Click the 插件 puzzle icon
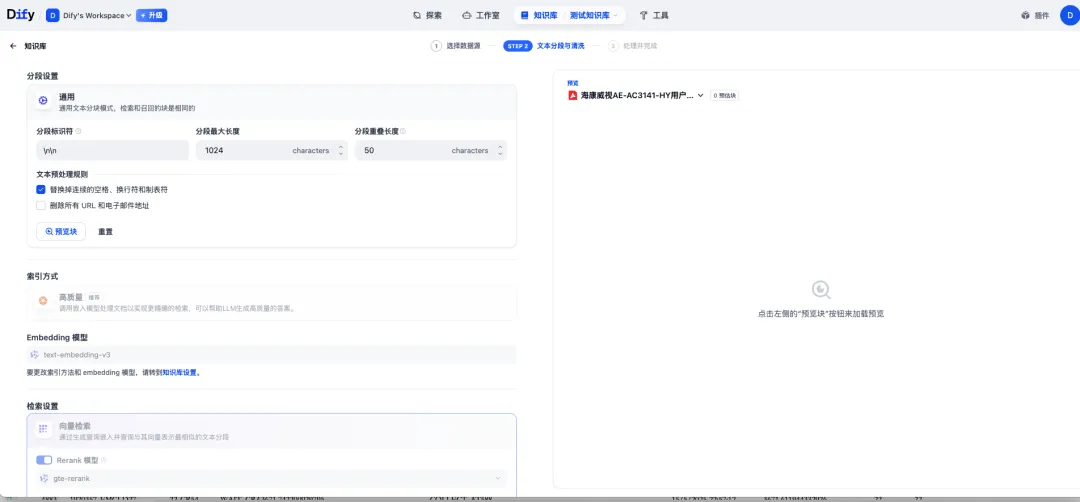Screen dimensions: 1080x502 (1025, 15)
